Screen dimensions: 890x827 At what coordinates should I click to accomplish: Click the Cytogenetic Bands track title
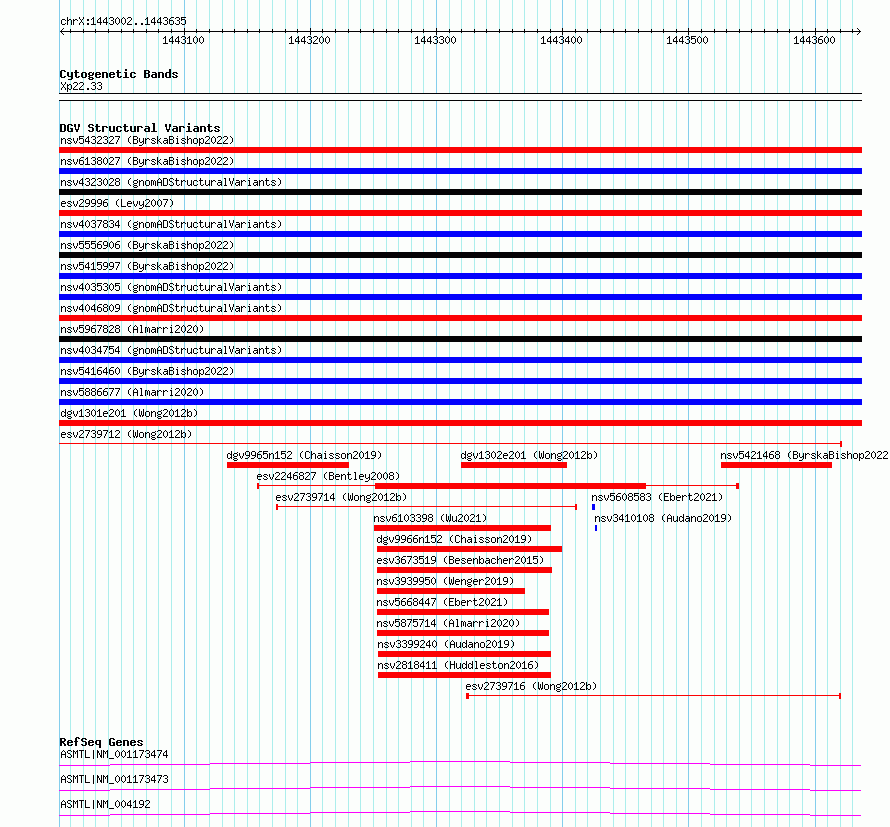(119, 74)
